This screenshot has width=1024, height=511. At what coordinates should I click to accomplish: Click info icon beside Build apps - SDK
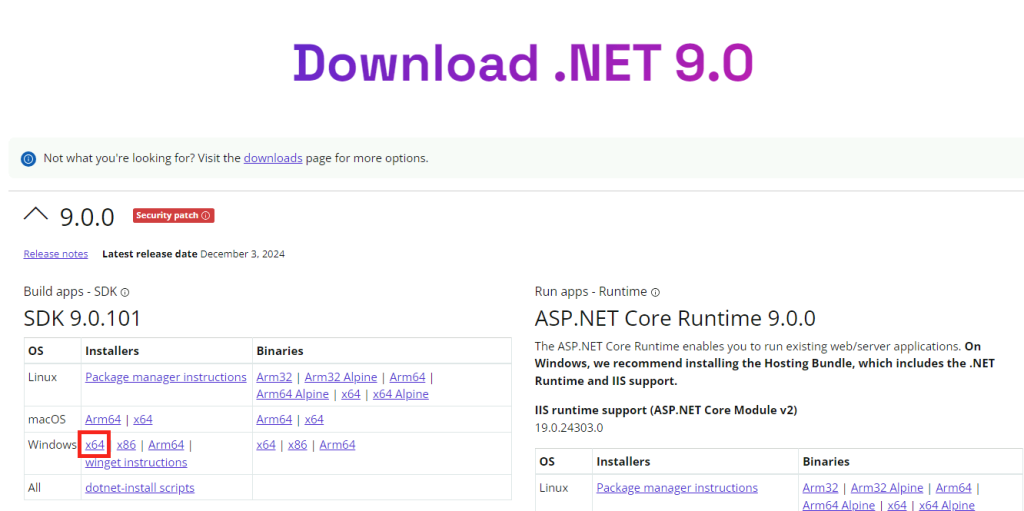[125, 292]
